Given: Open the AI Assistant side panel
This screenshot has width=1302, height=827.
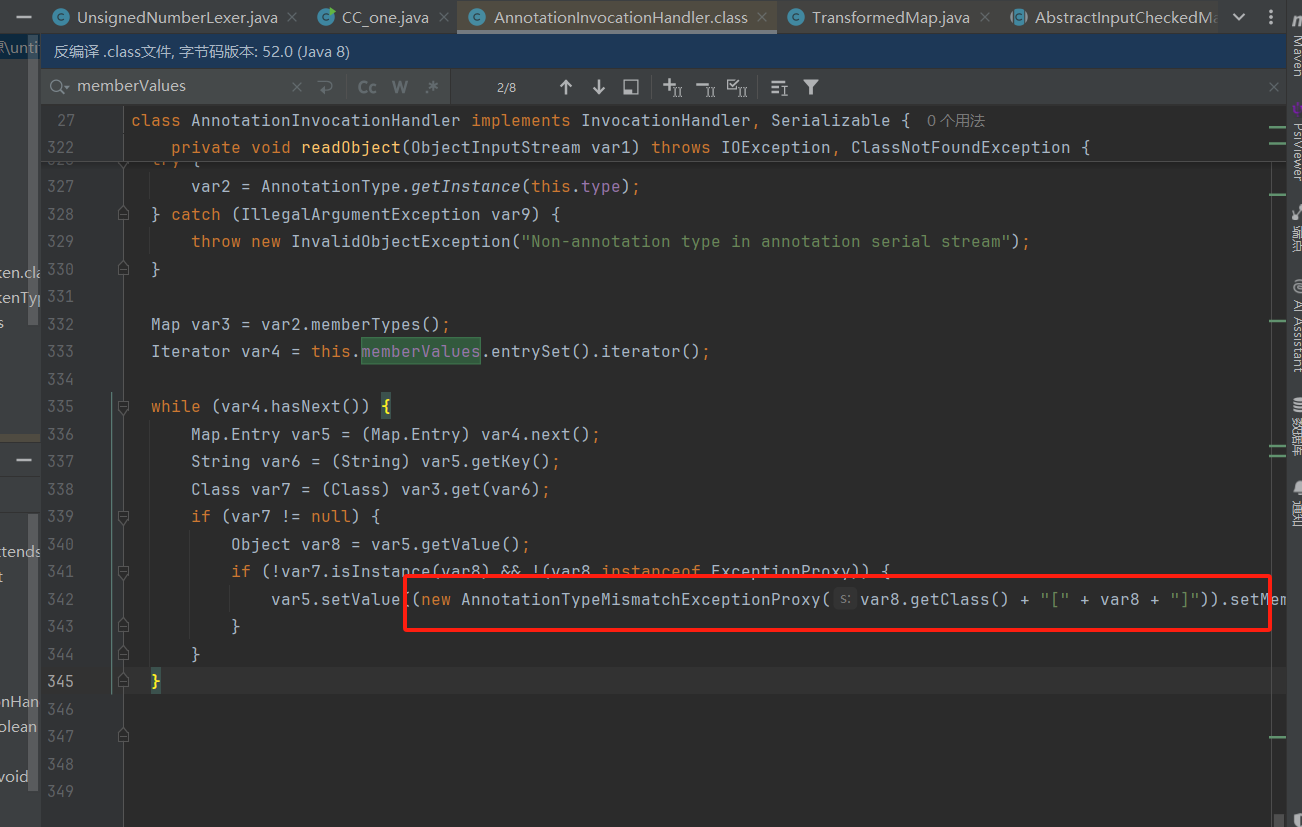Looking at the screenshot, I should tap(1295, 328).
